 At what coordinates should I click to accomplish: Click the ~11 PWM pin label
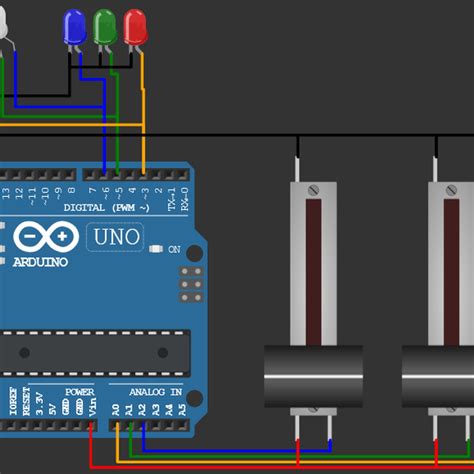(32, 195)
